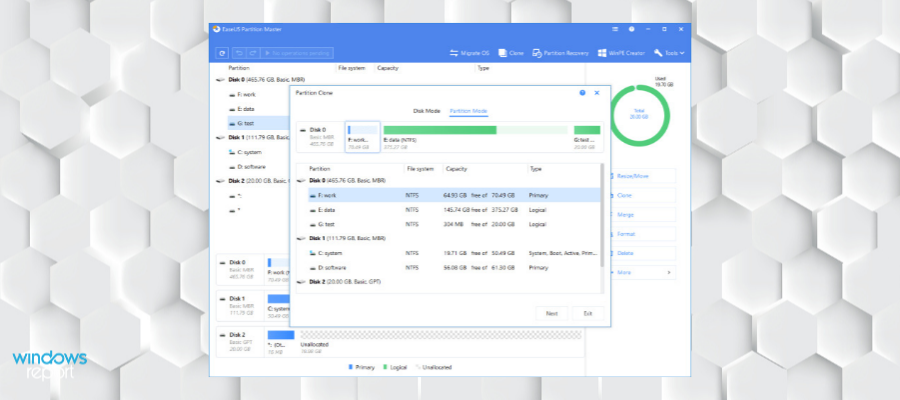
Task: Click Capacity column header in dialog
Action: (456, 169)
